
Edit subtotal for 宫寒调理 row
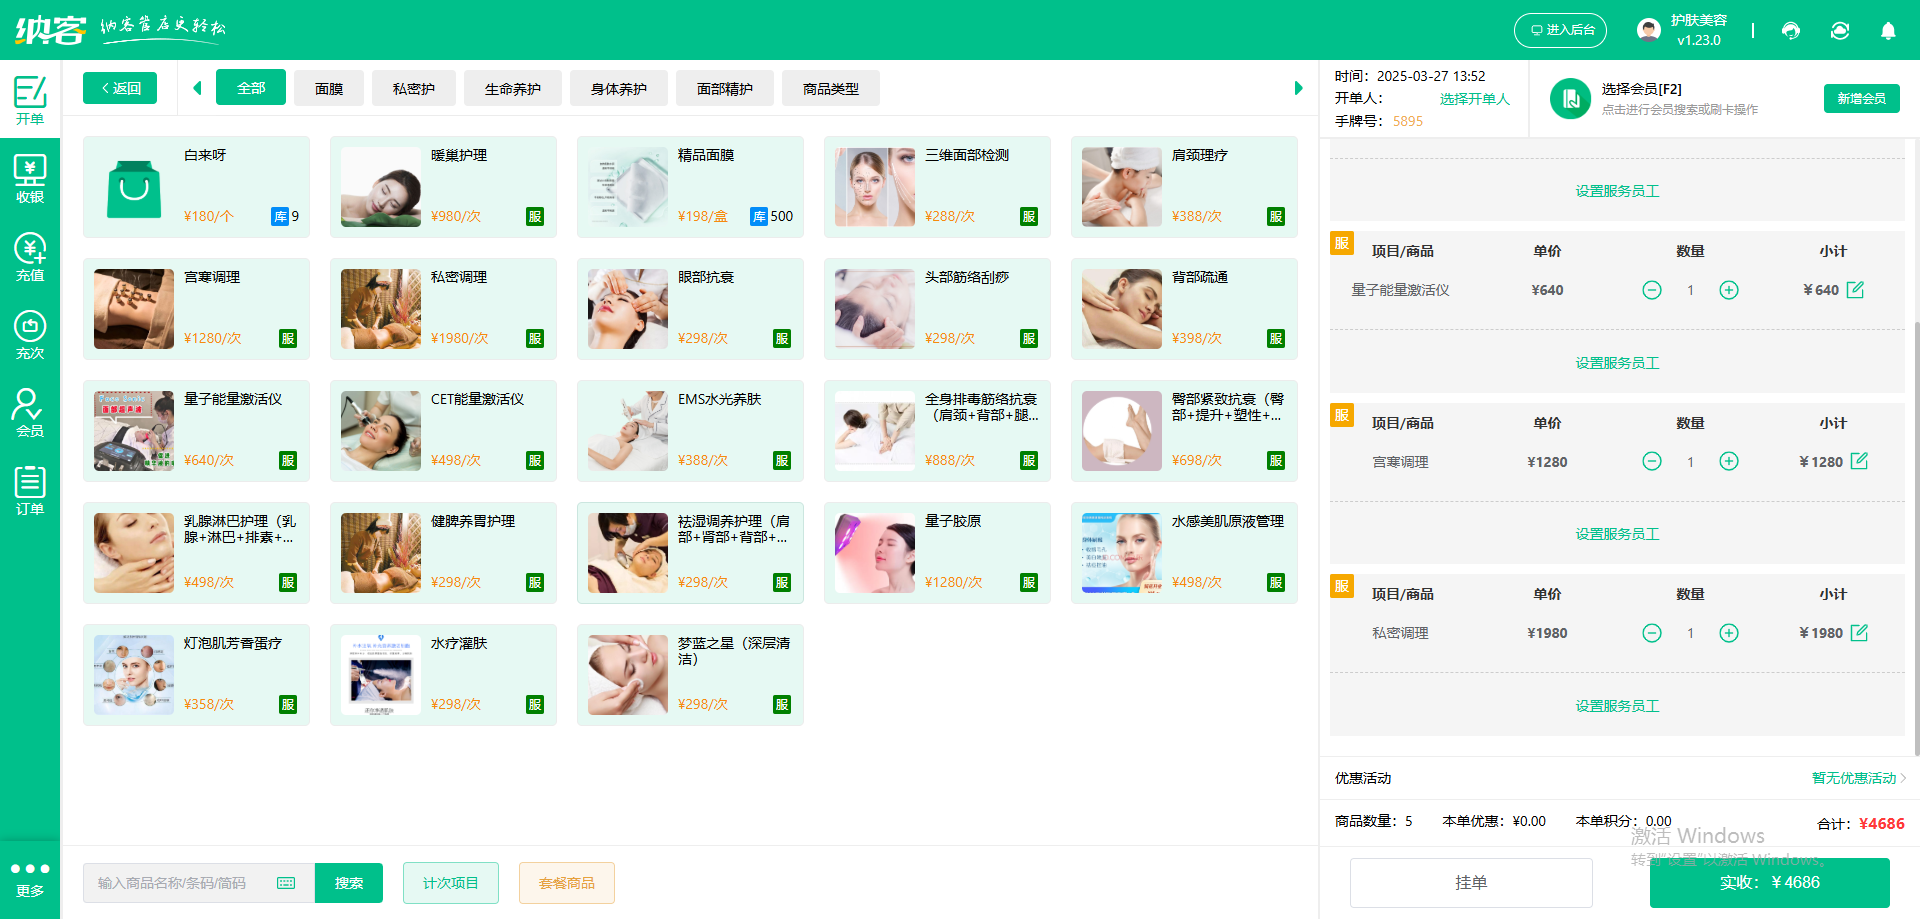tap(1859, 461)
